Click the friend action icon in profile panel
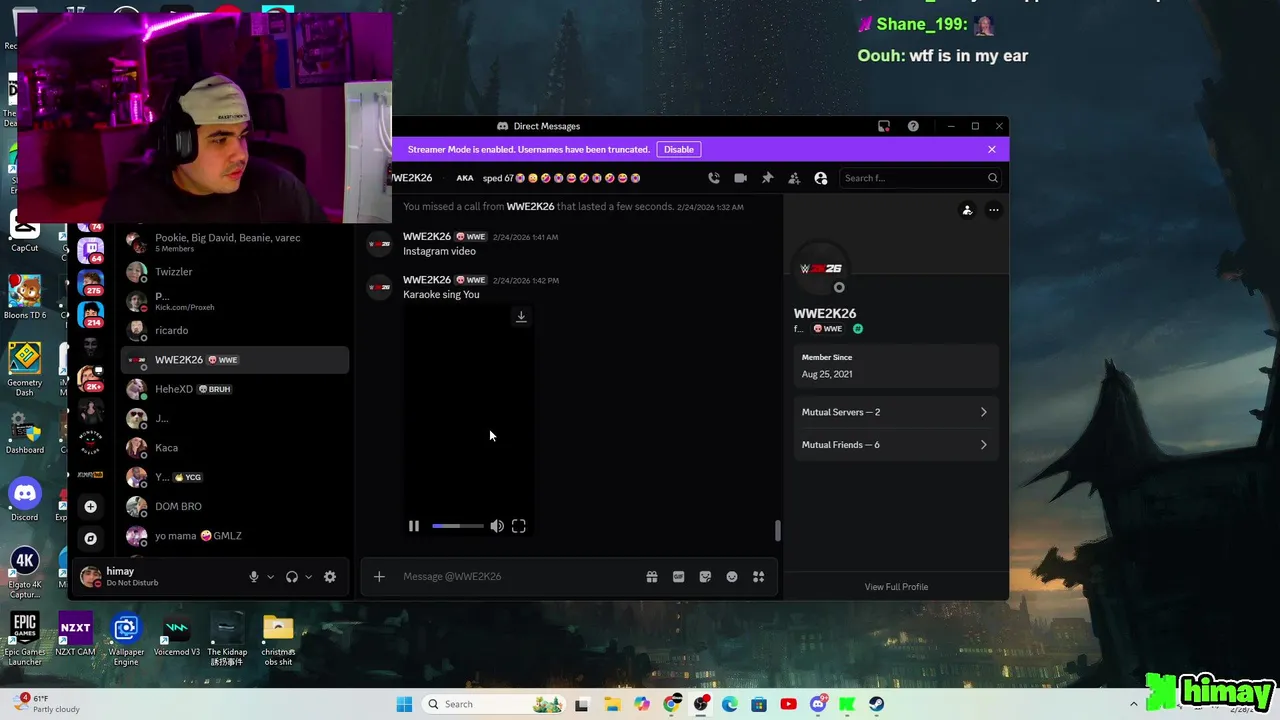1280x720 pixels. [967, 210]
